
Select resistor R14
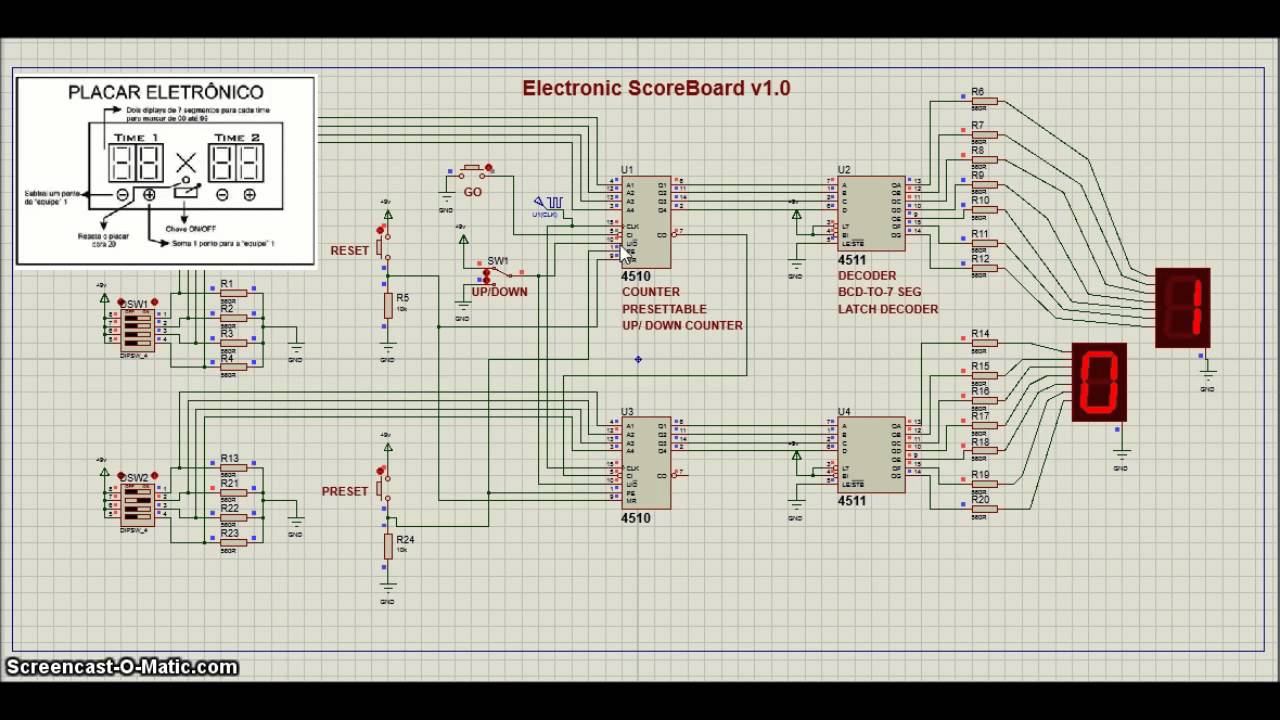click(984, 343)
